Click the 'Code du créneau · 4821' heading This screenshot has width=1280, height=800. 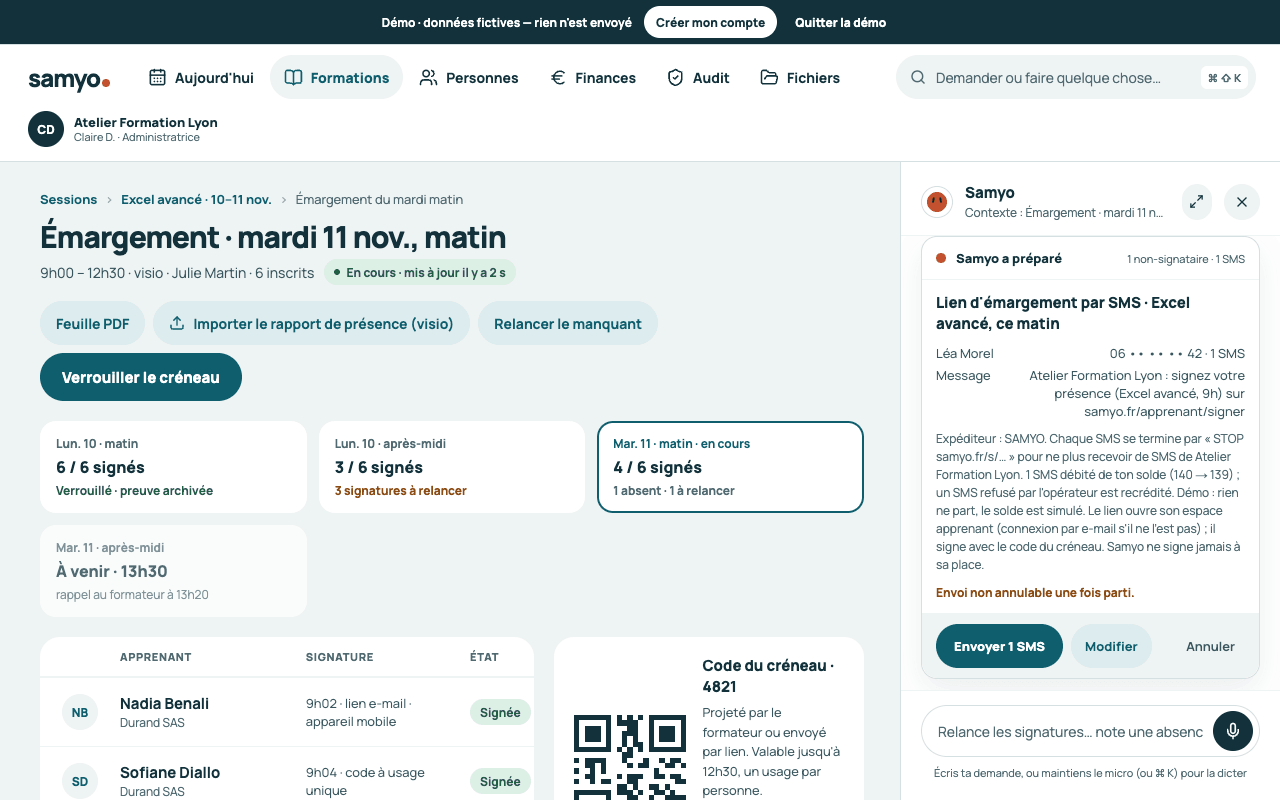[x=768, y=676]
